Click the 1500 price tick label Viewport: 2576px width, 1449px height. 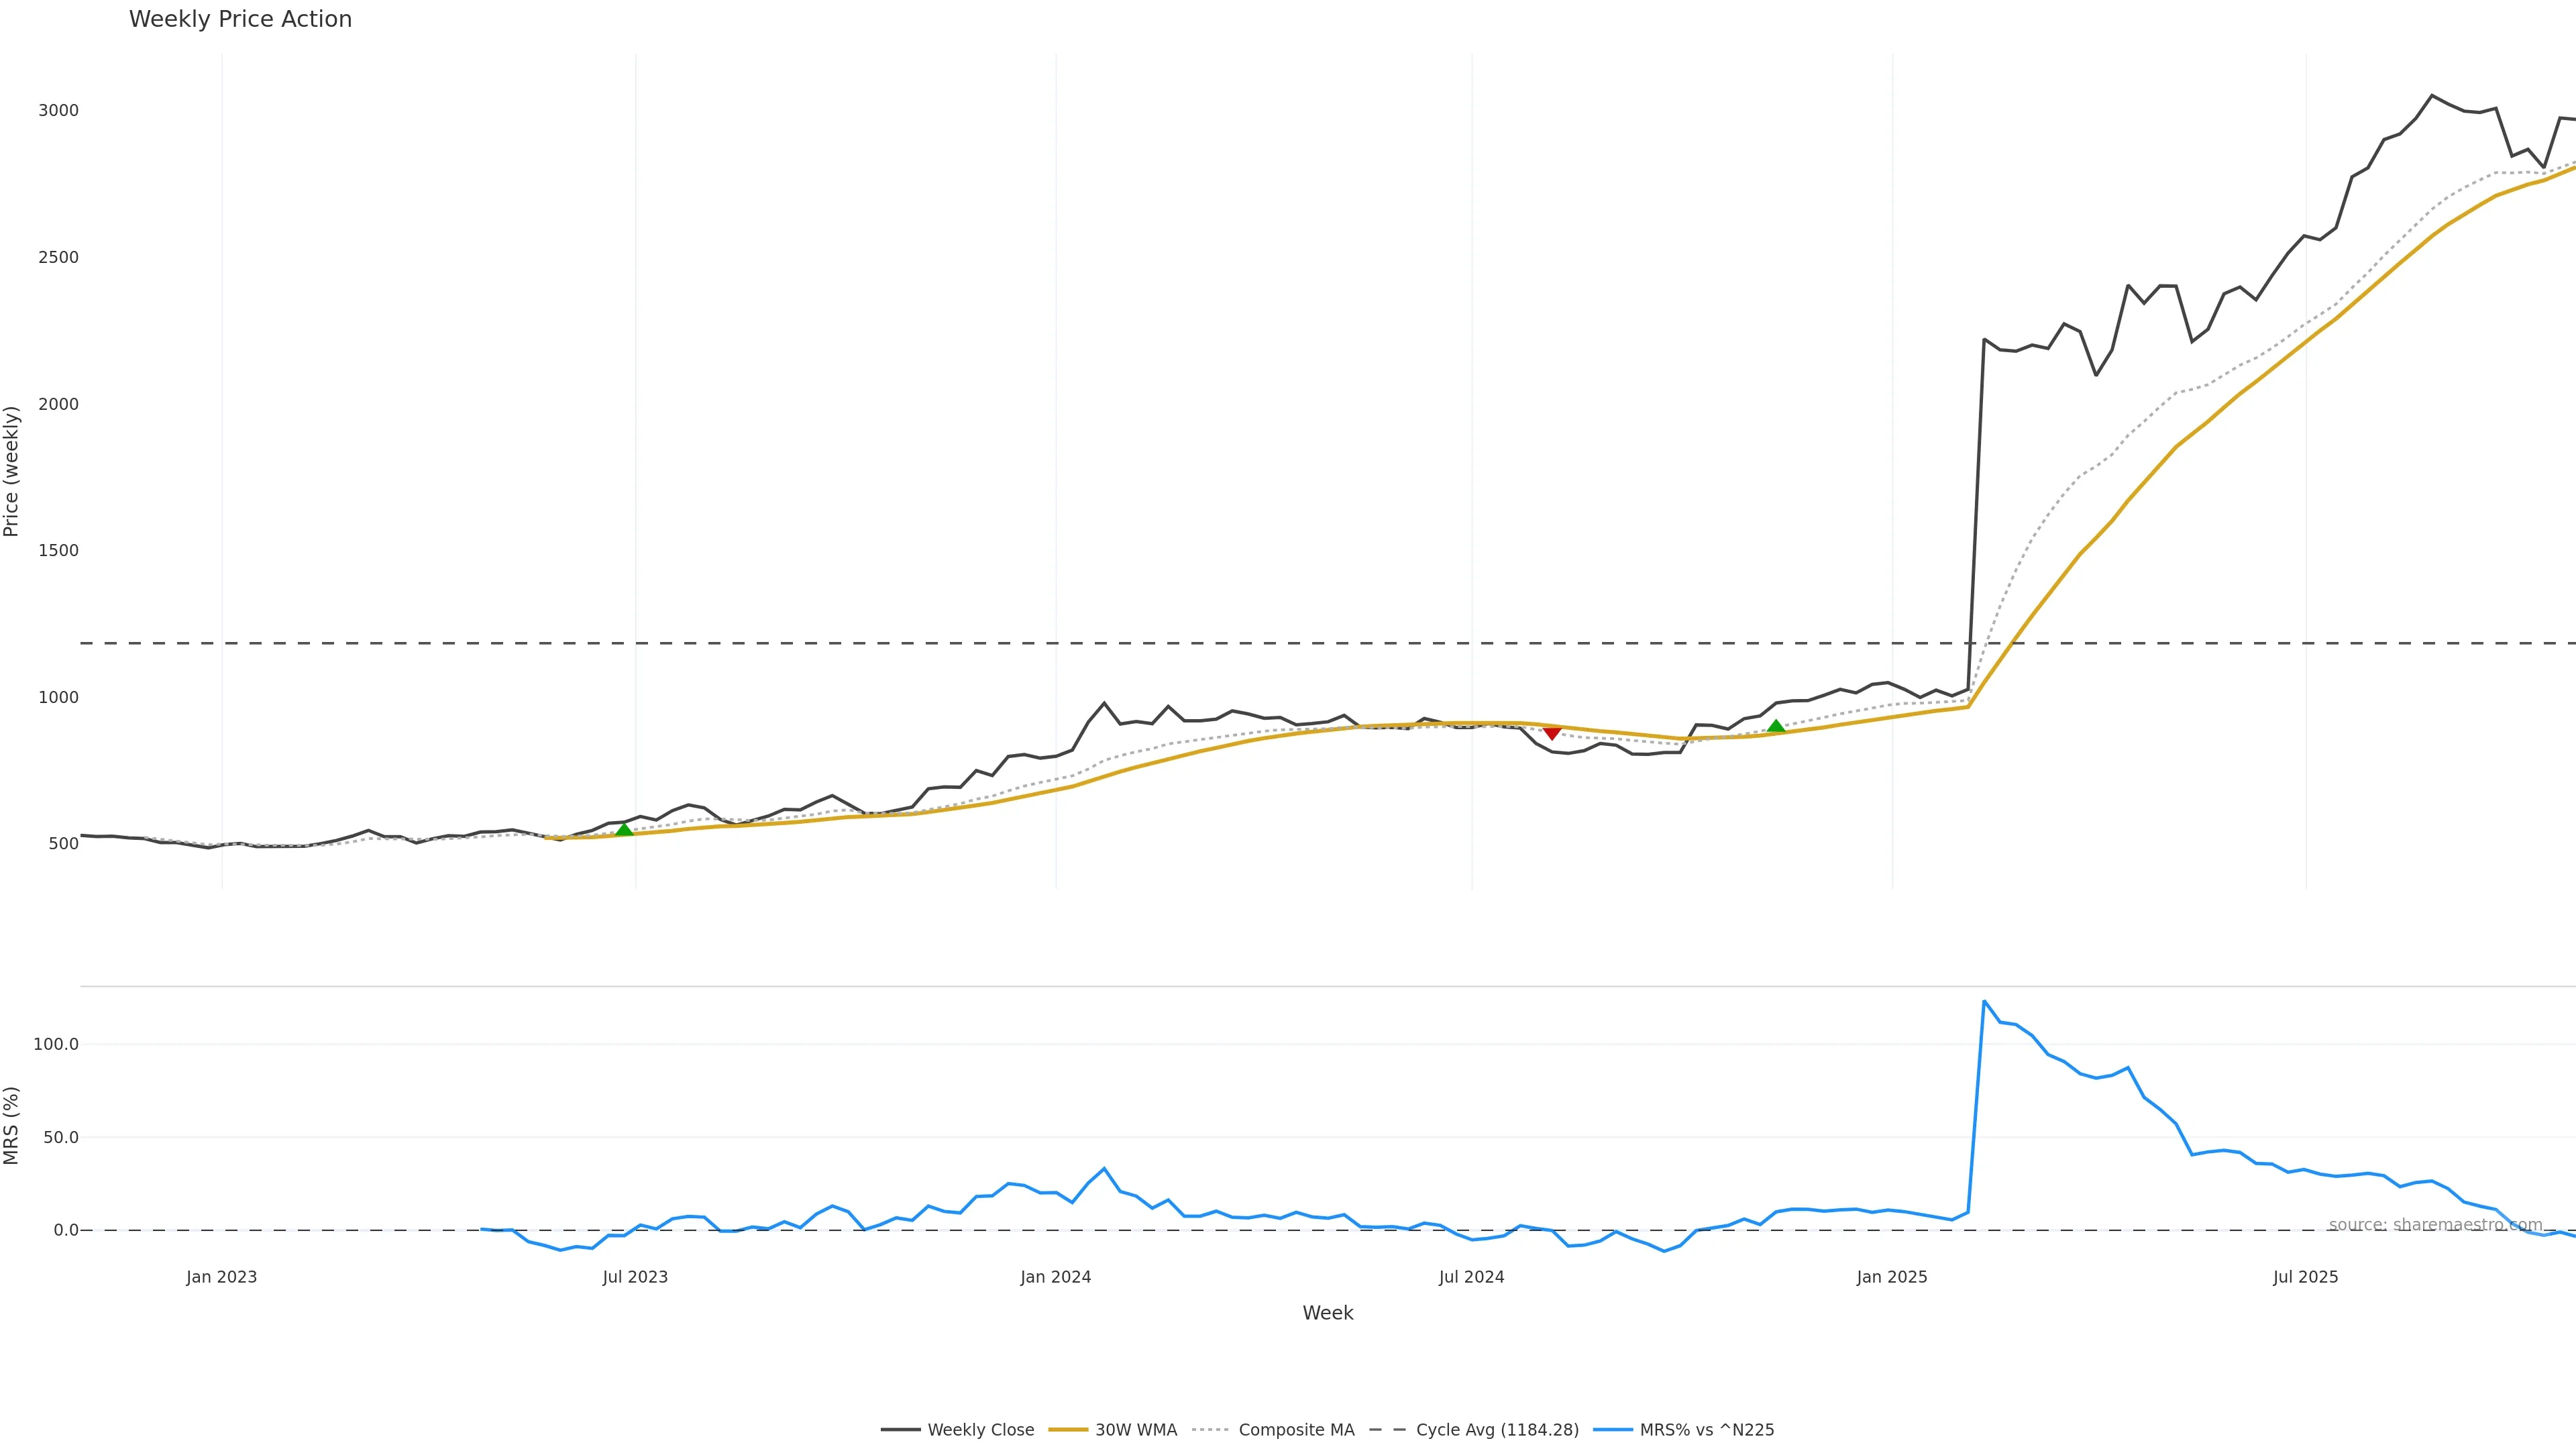coord(58,550)
